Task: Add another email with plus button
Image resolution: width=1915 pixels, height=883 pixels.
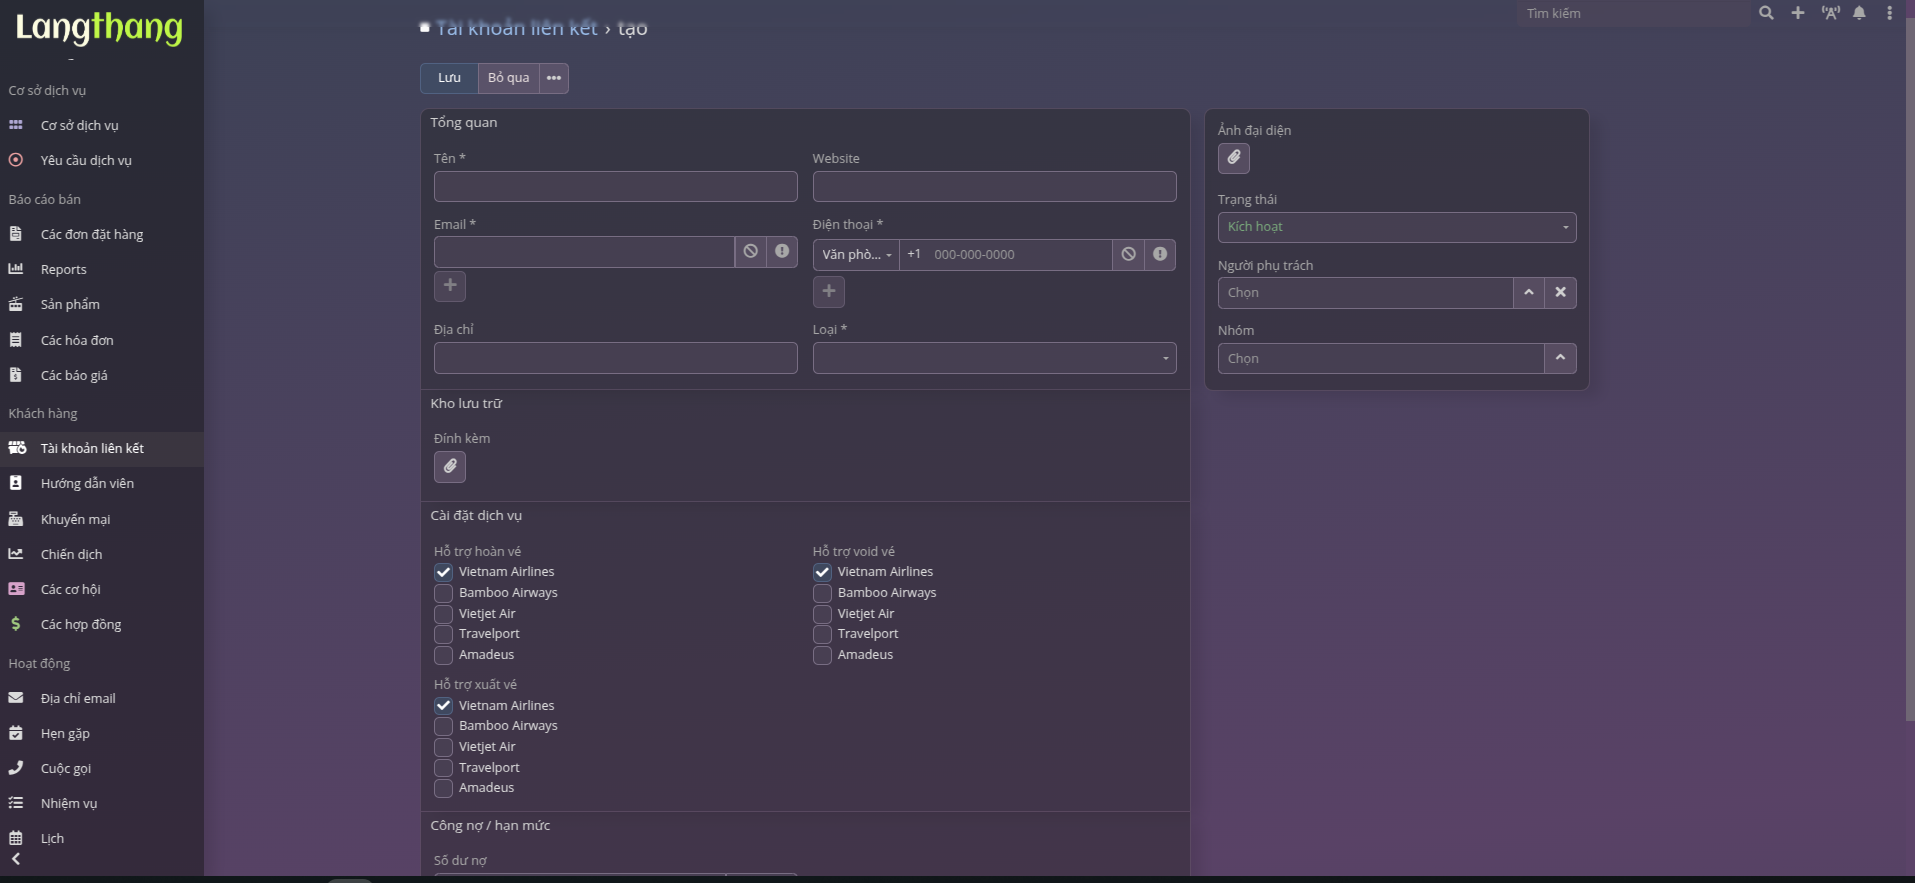Action: click(450, 286)
